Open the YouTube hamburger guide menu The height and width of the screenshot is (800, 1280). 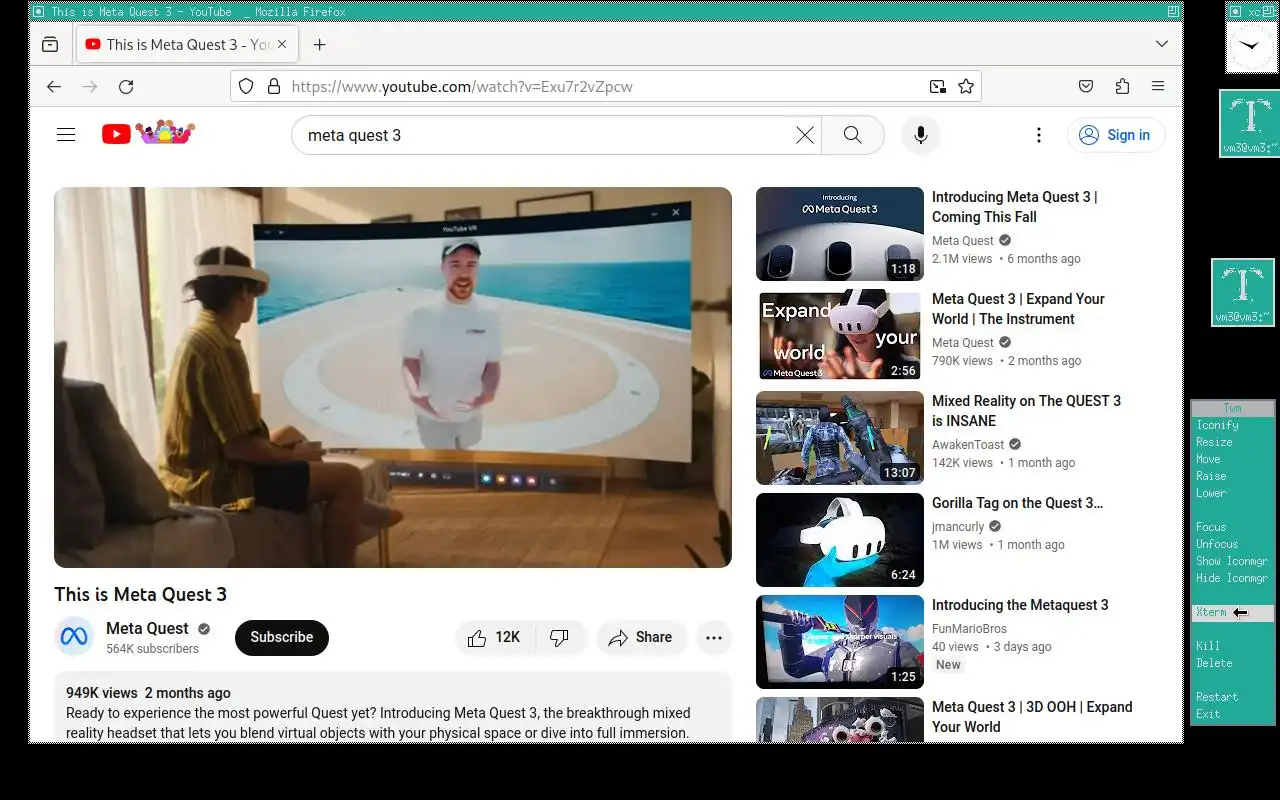pos(66,135)
